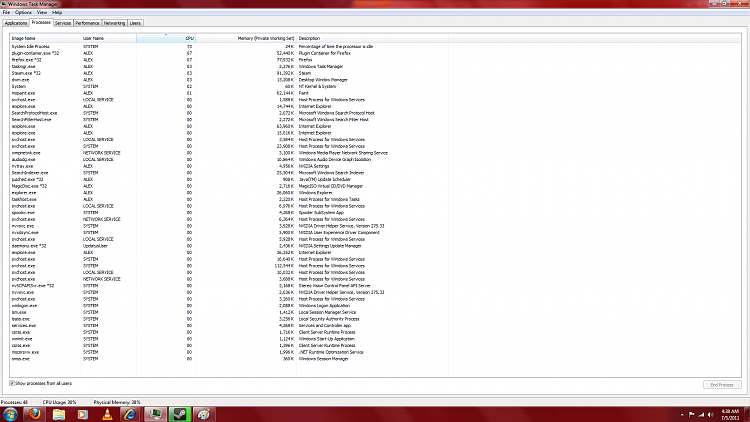The height and width of the screenshot is (422, 750).
Task: Switch to the Services tab
Action: [x=63, y=23]
